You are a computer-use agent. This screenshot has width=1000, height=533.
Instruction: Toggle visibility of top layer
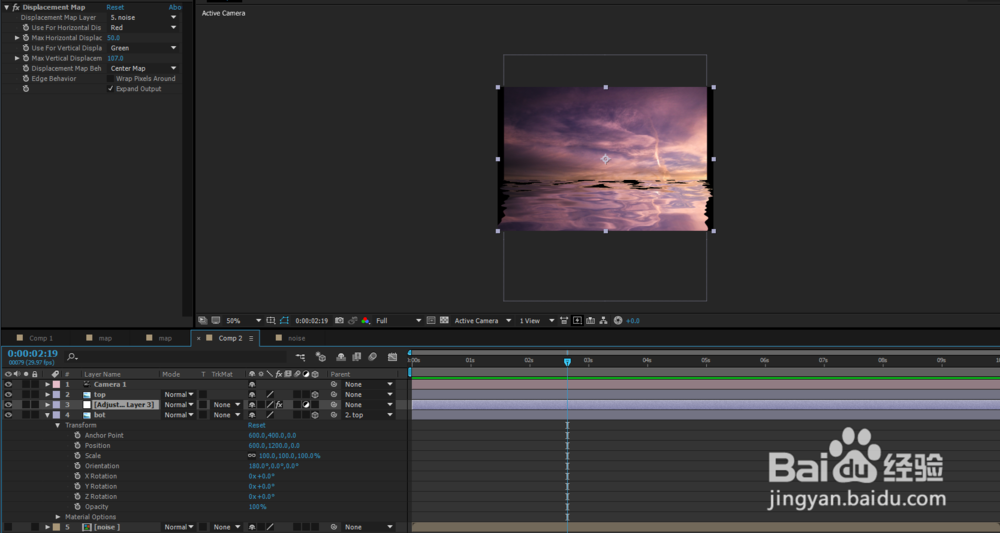click(x=8, y=395)
